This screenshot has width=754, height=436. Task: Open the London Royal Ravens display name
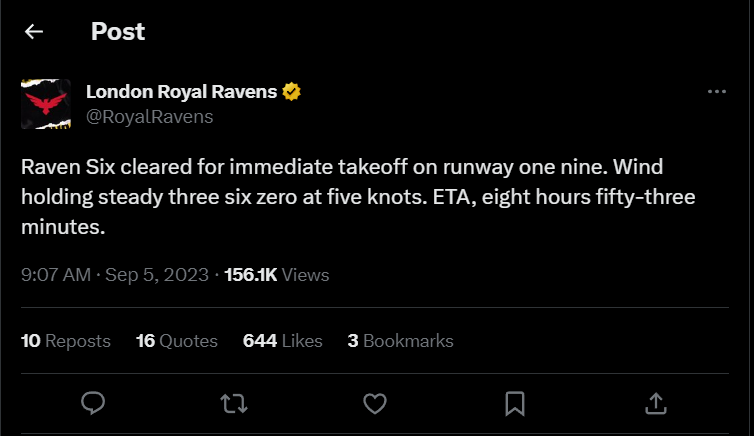[183, 92]
